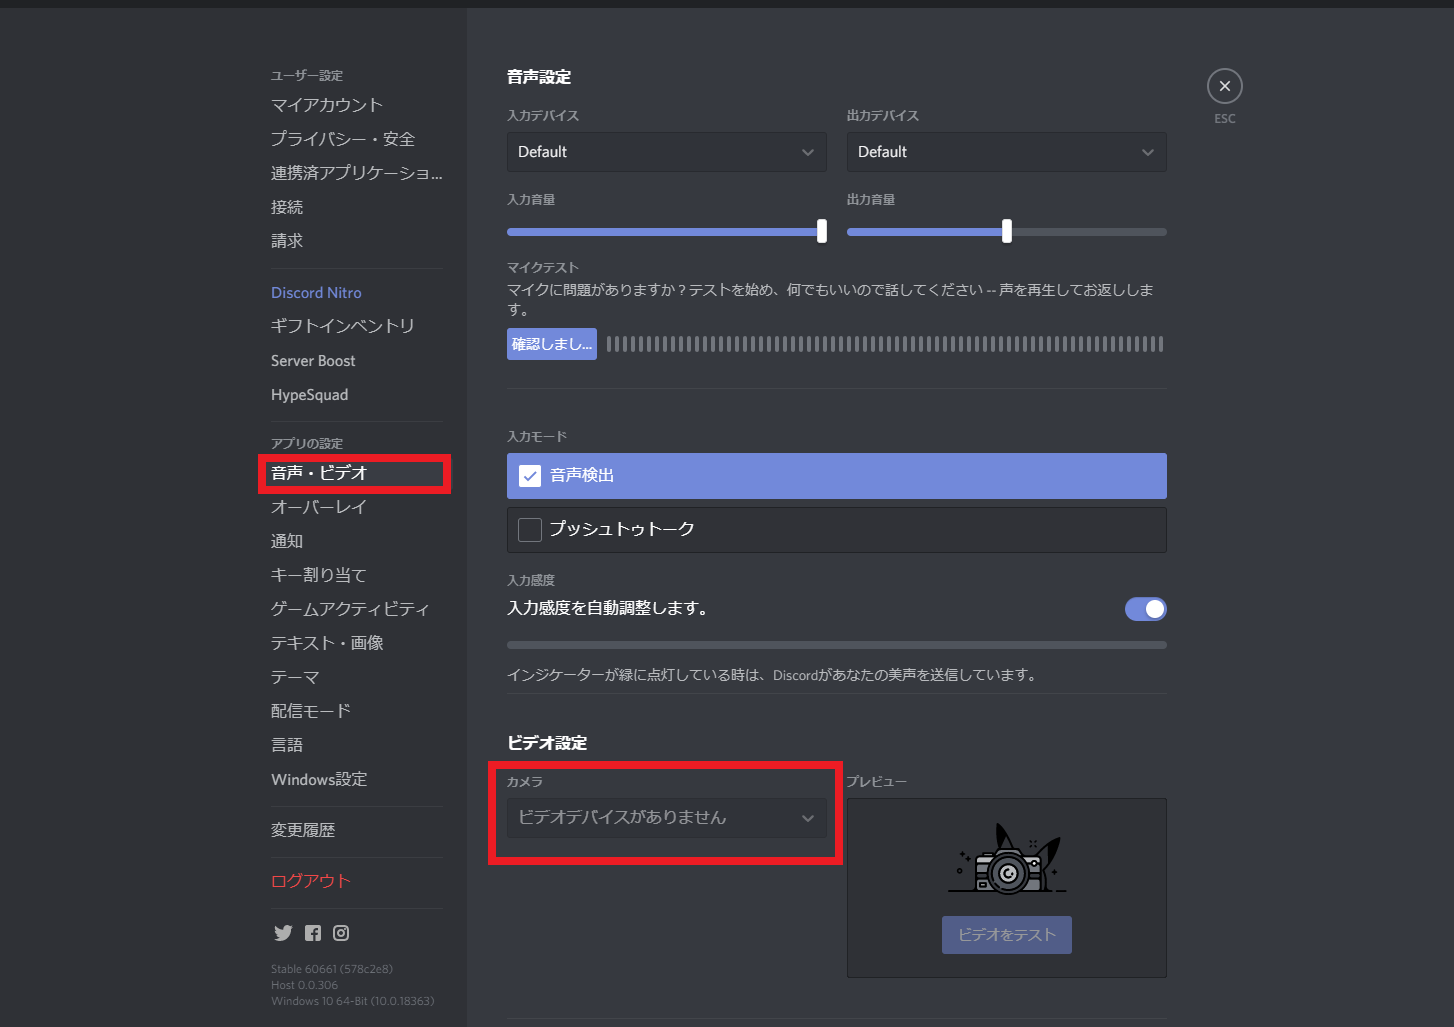This screenshot has width=1454, height=1027.
Task: Open Discord's Twitter page icon
Action: (x=283, y=933)
